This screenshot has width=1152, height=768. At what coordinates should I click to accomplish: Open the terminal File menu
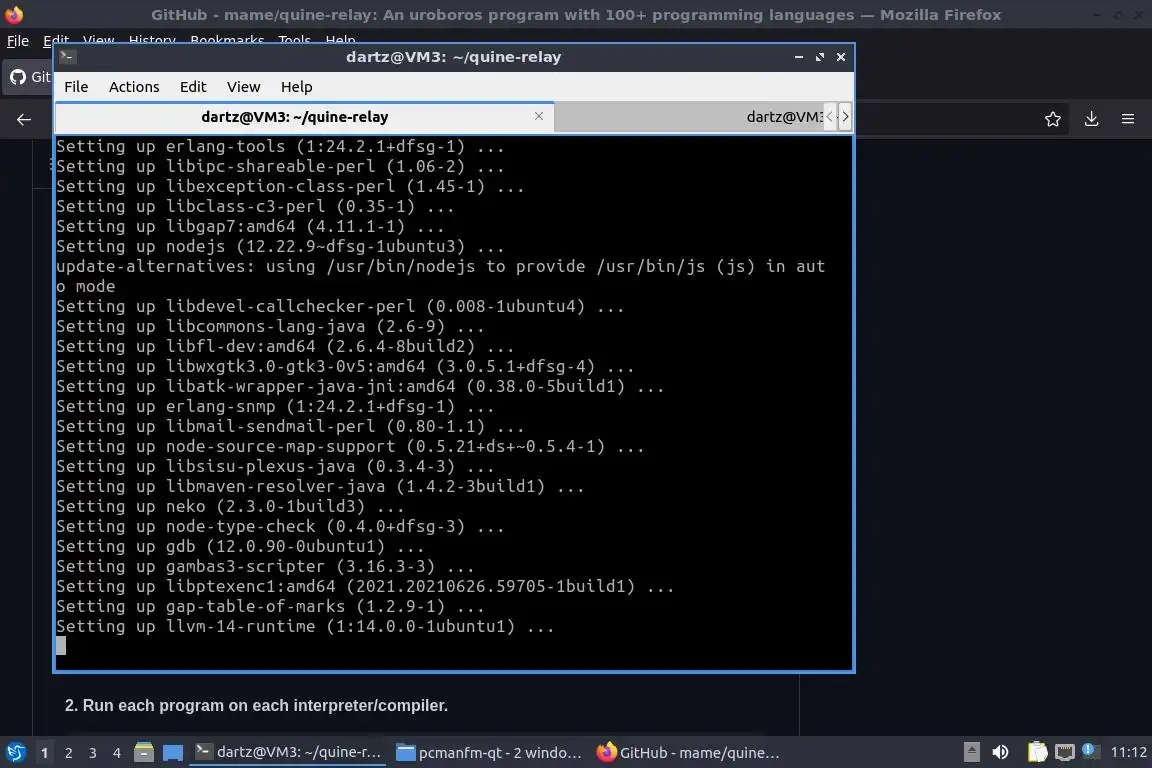point(76,87)
